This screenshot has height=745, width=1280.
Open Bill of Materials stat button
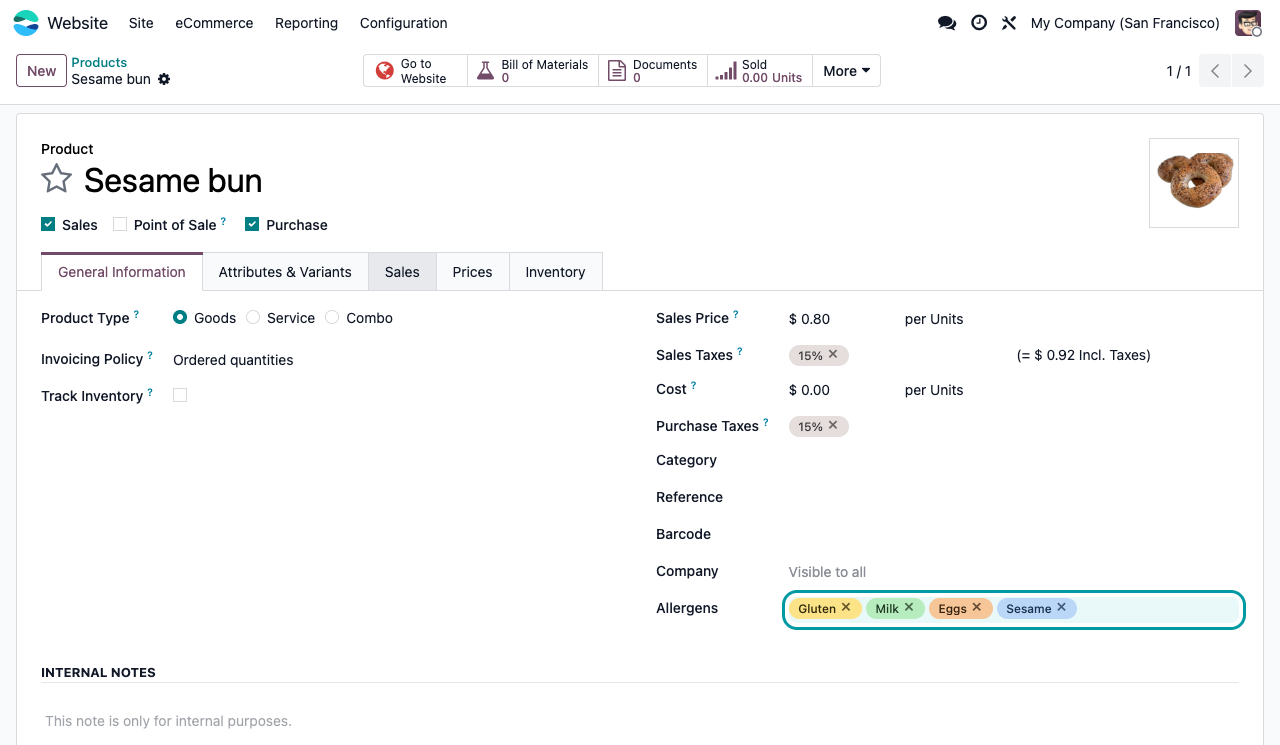pyautogui.click(x=533, y=71)
